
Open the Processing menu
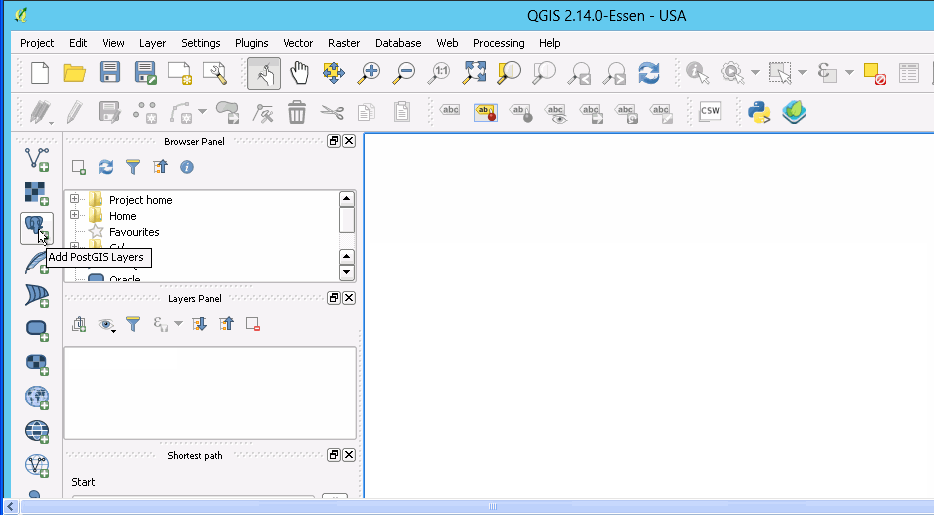coord(499,43)
